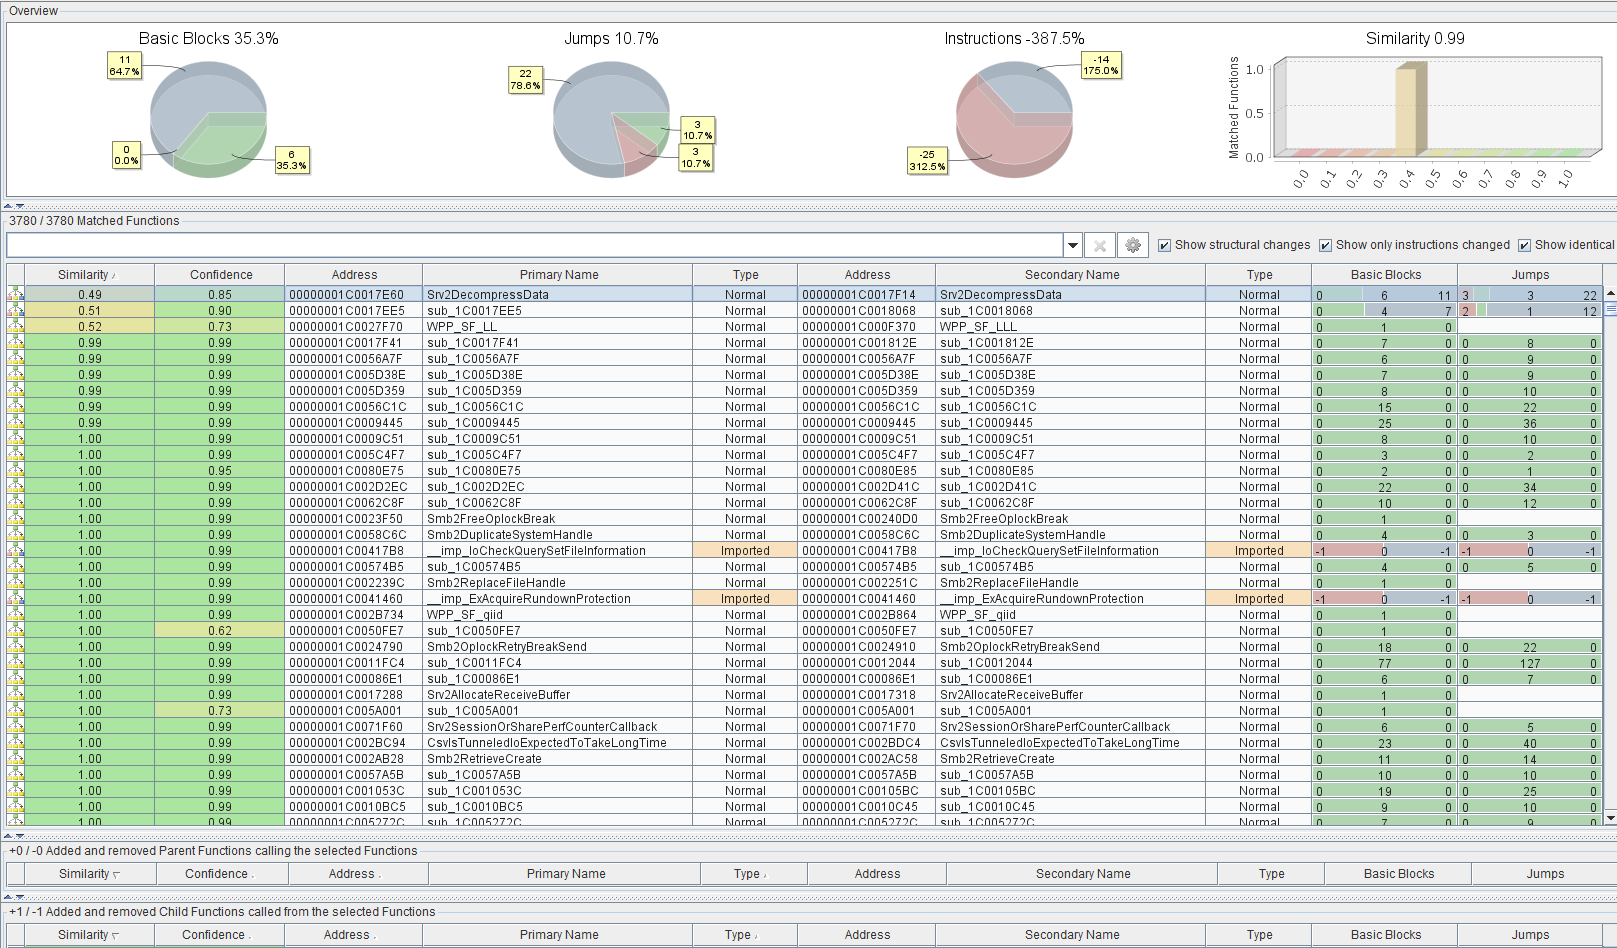This screenshot has width=1617, height=948.
Task: Click row icon for Smb2ReplaceFileHandle
Action: (x=16, y=582)
